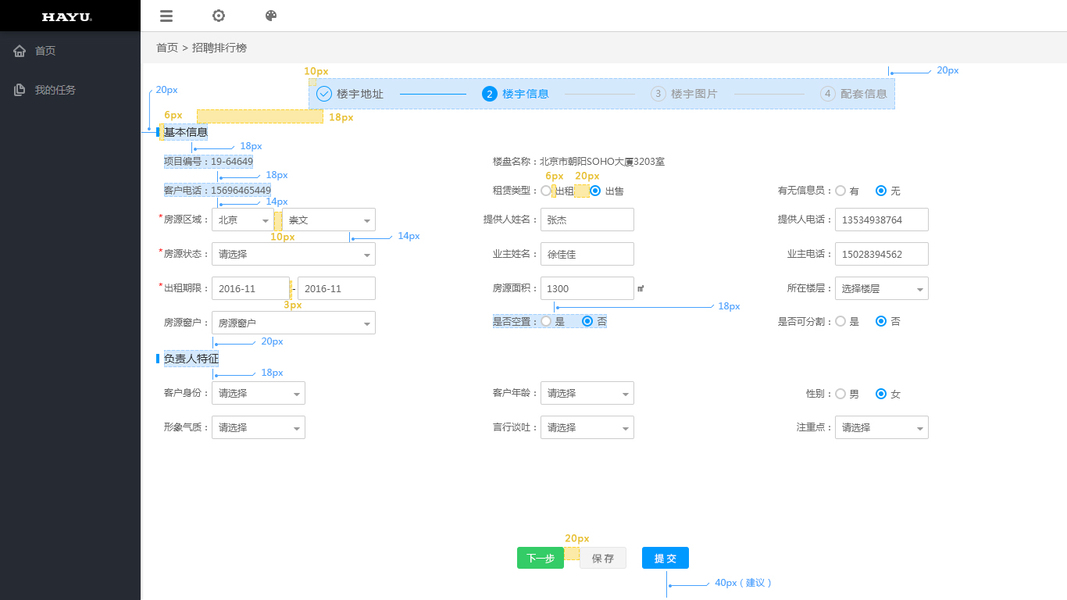Click the theme palette icon
Viewport: 1067px width, 600px height.
tap(271, 16)
